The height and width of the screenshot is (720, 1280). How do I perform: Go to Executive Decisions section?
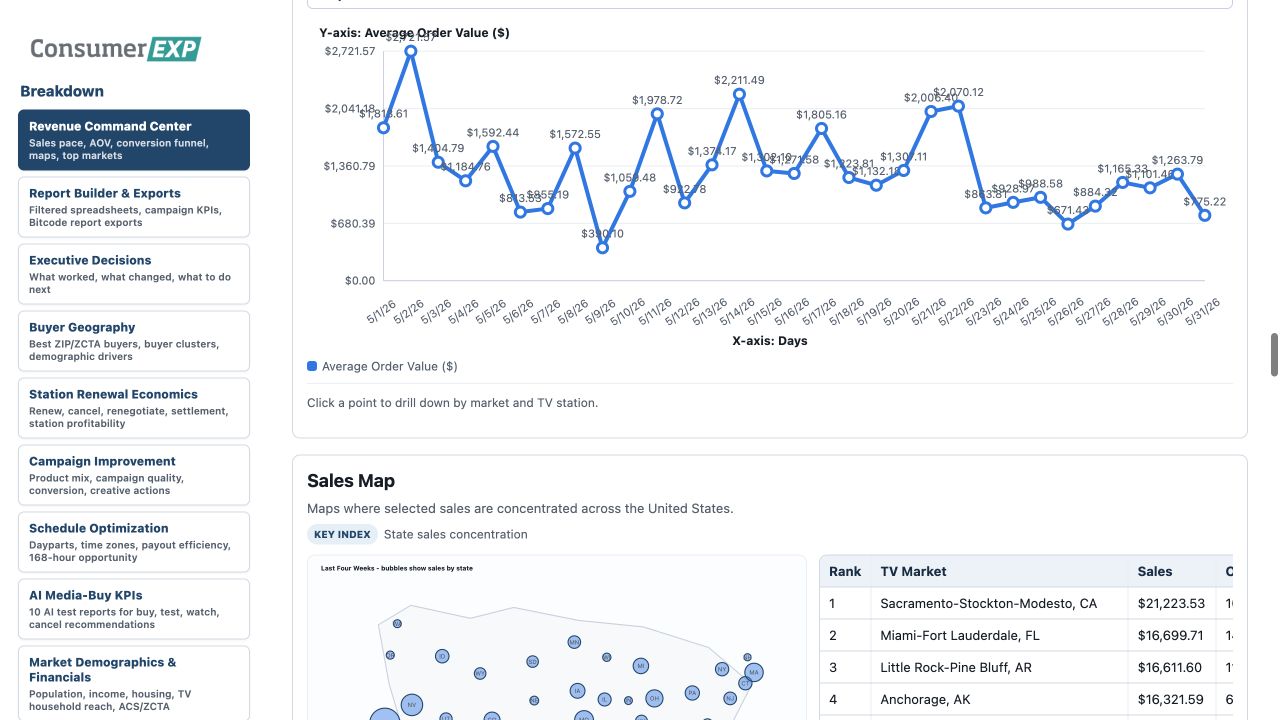click(x=134, y=274)
